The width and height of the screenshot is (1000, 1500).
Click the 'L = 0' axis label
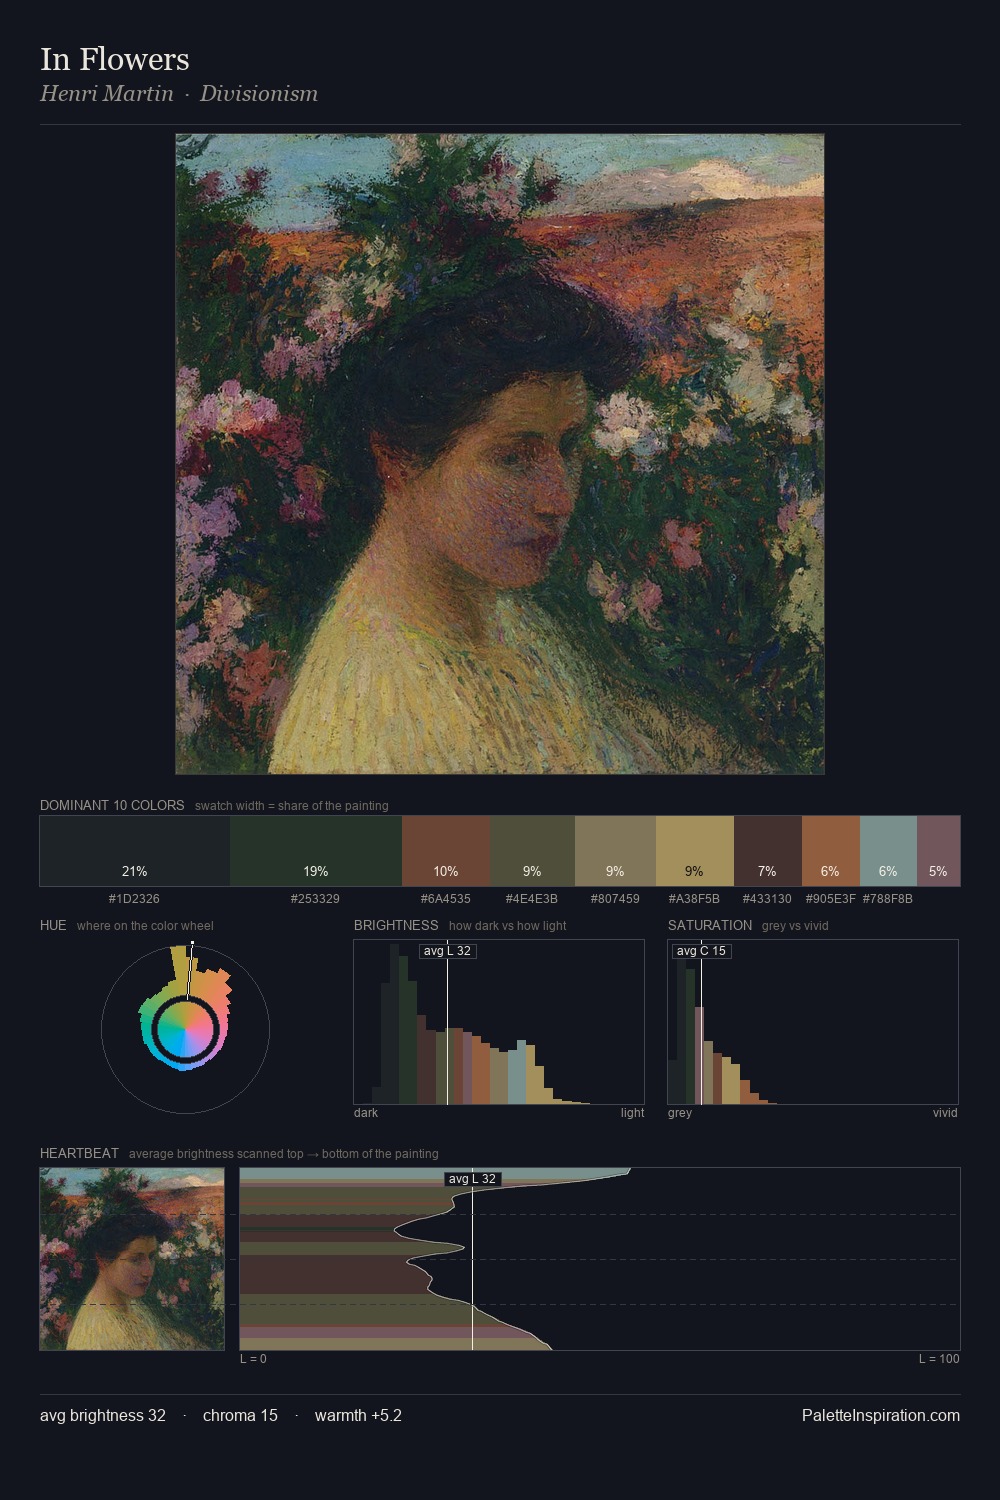253,1359
